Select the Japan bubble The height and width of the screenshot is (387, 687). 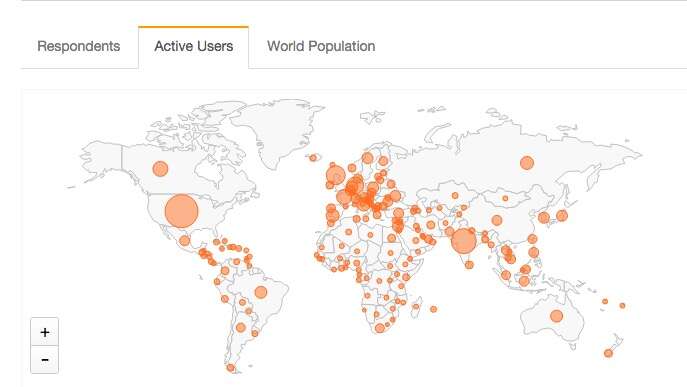point(562,215)
